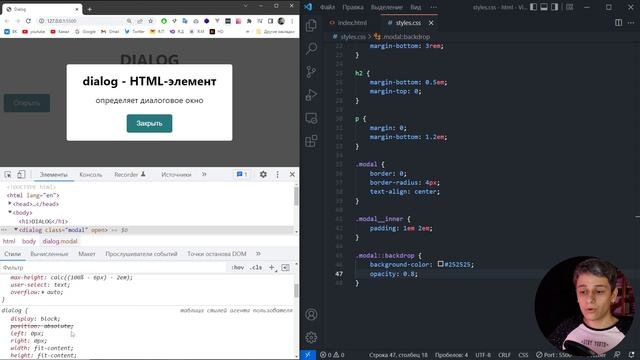Open the Вид menu in VS Code
640x360 pixels.
tap(416, 7)
